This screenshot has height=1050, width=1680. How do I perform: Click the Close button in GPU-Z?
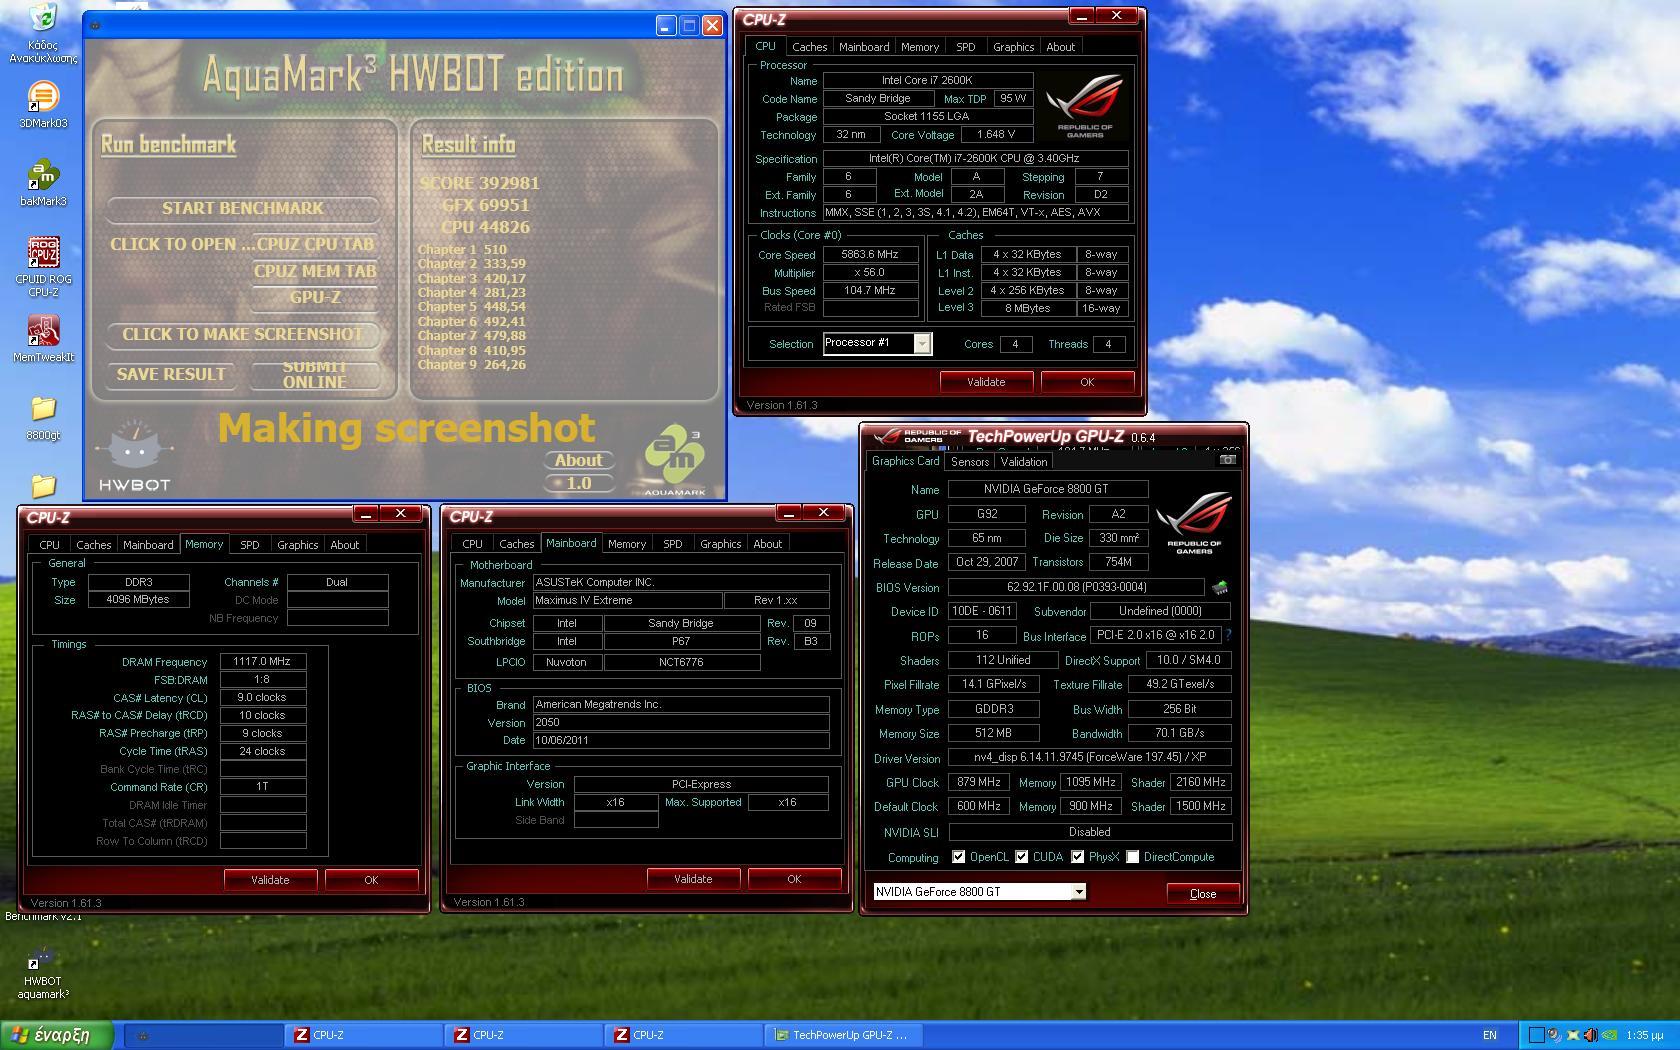pos(1203,893)
